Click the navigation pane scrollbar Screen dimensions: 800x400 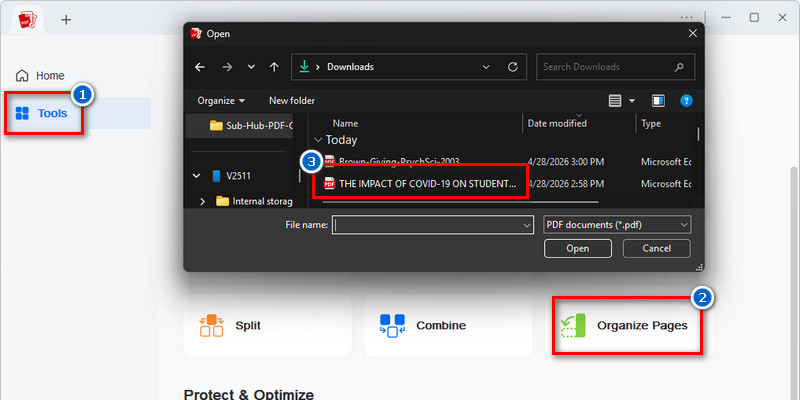point(299,176)
